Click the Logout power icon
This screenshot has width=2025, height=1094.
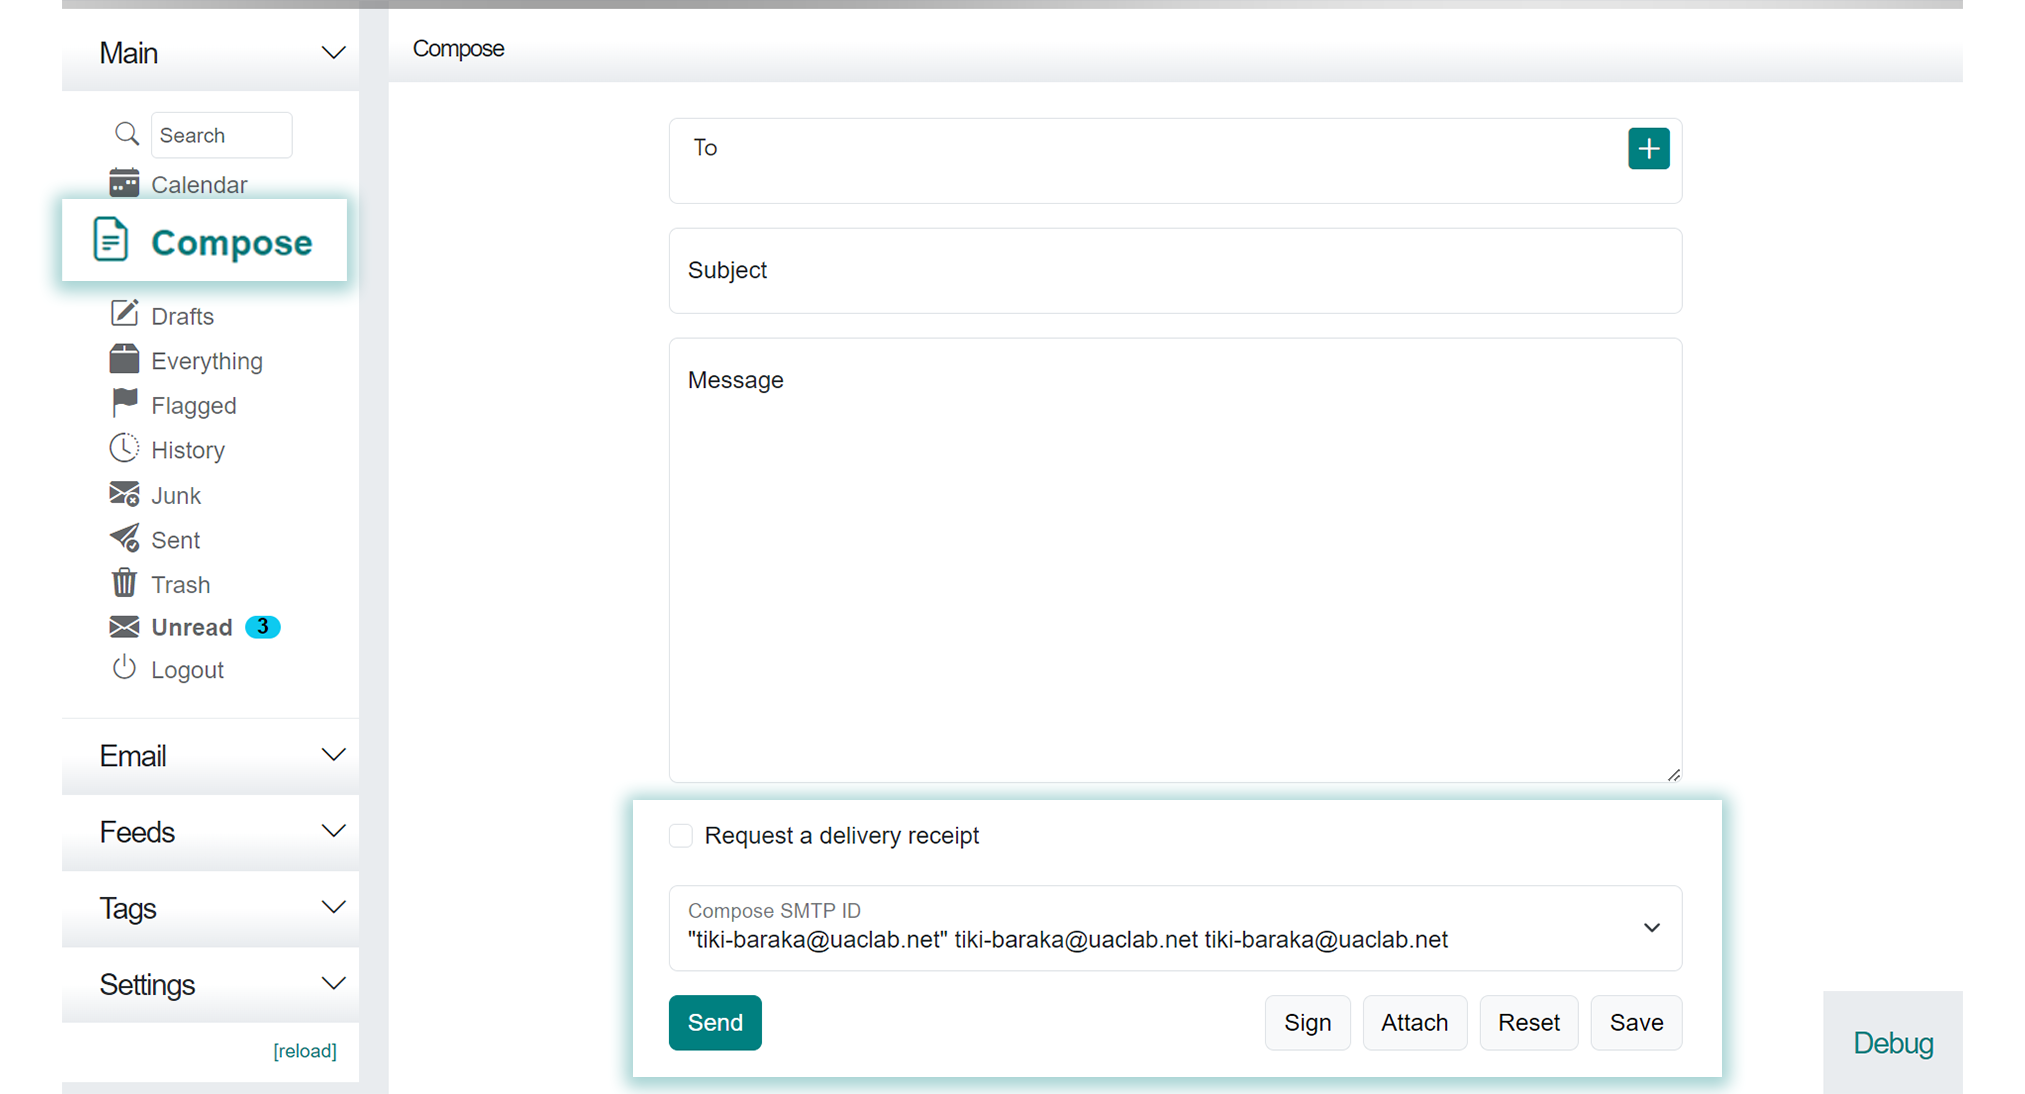click(x=124, y=667)
